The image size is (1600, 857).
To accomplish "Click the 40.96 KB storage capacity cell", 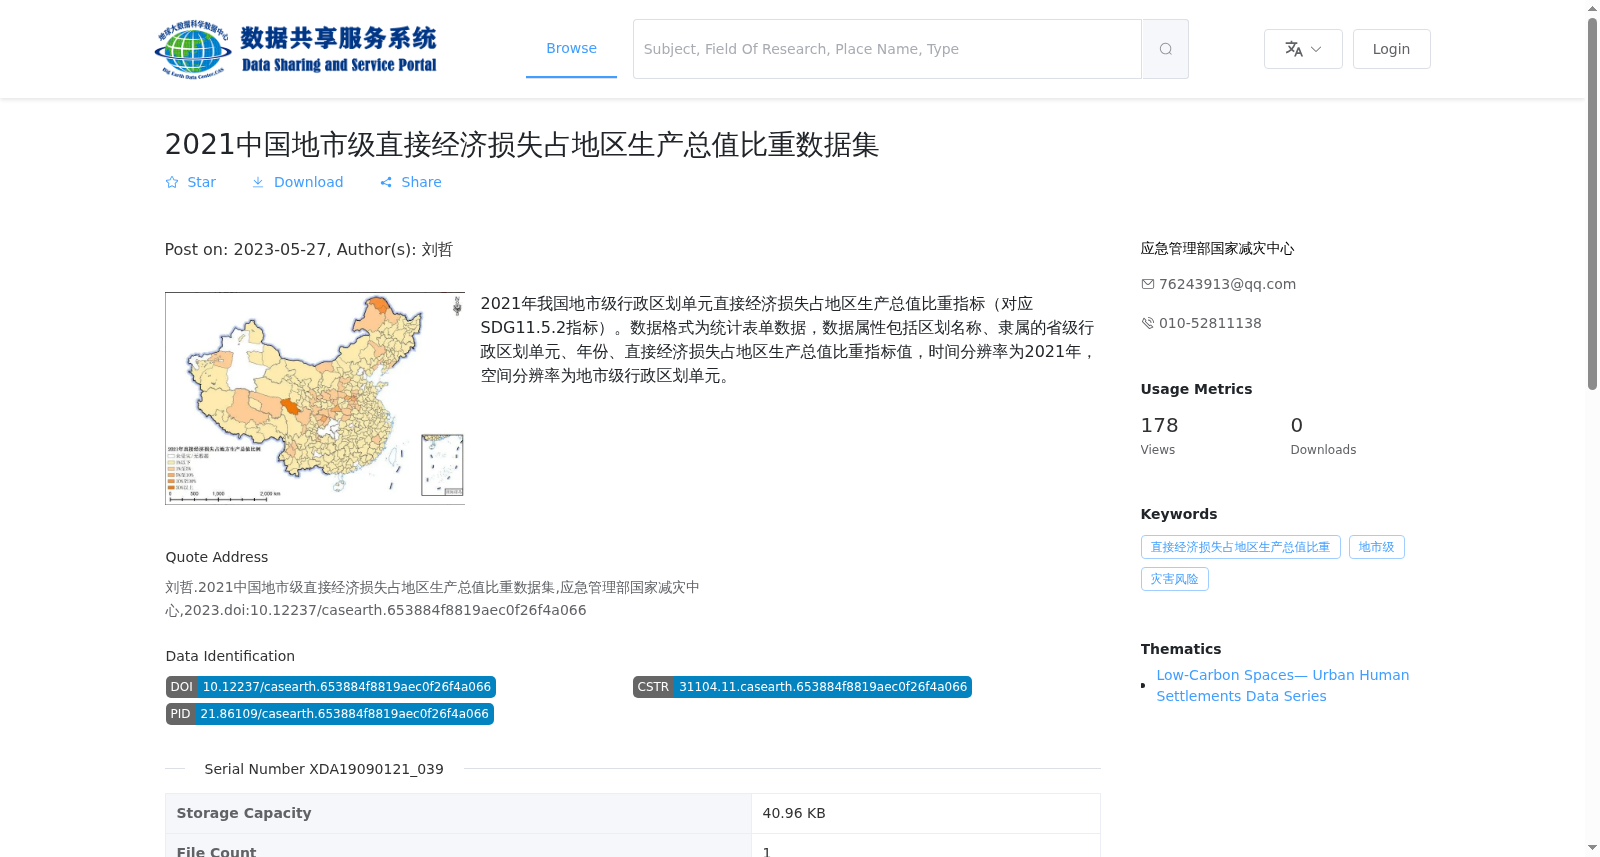I will (x=925, y=813).
